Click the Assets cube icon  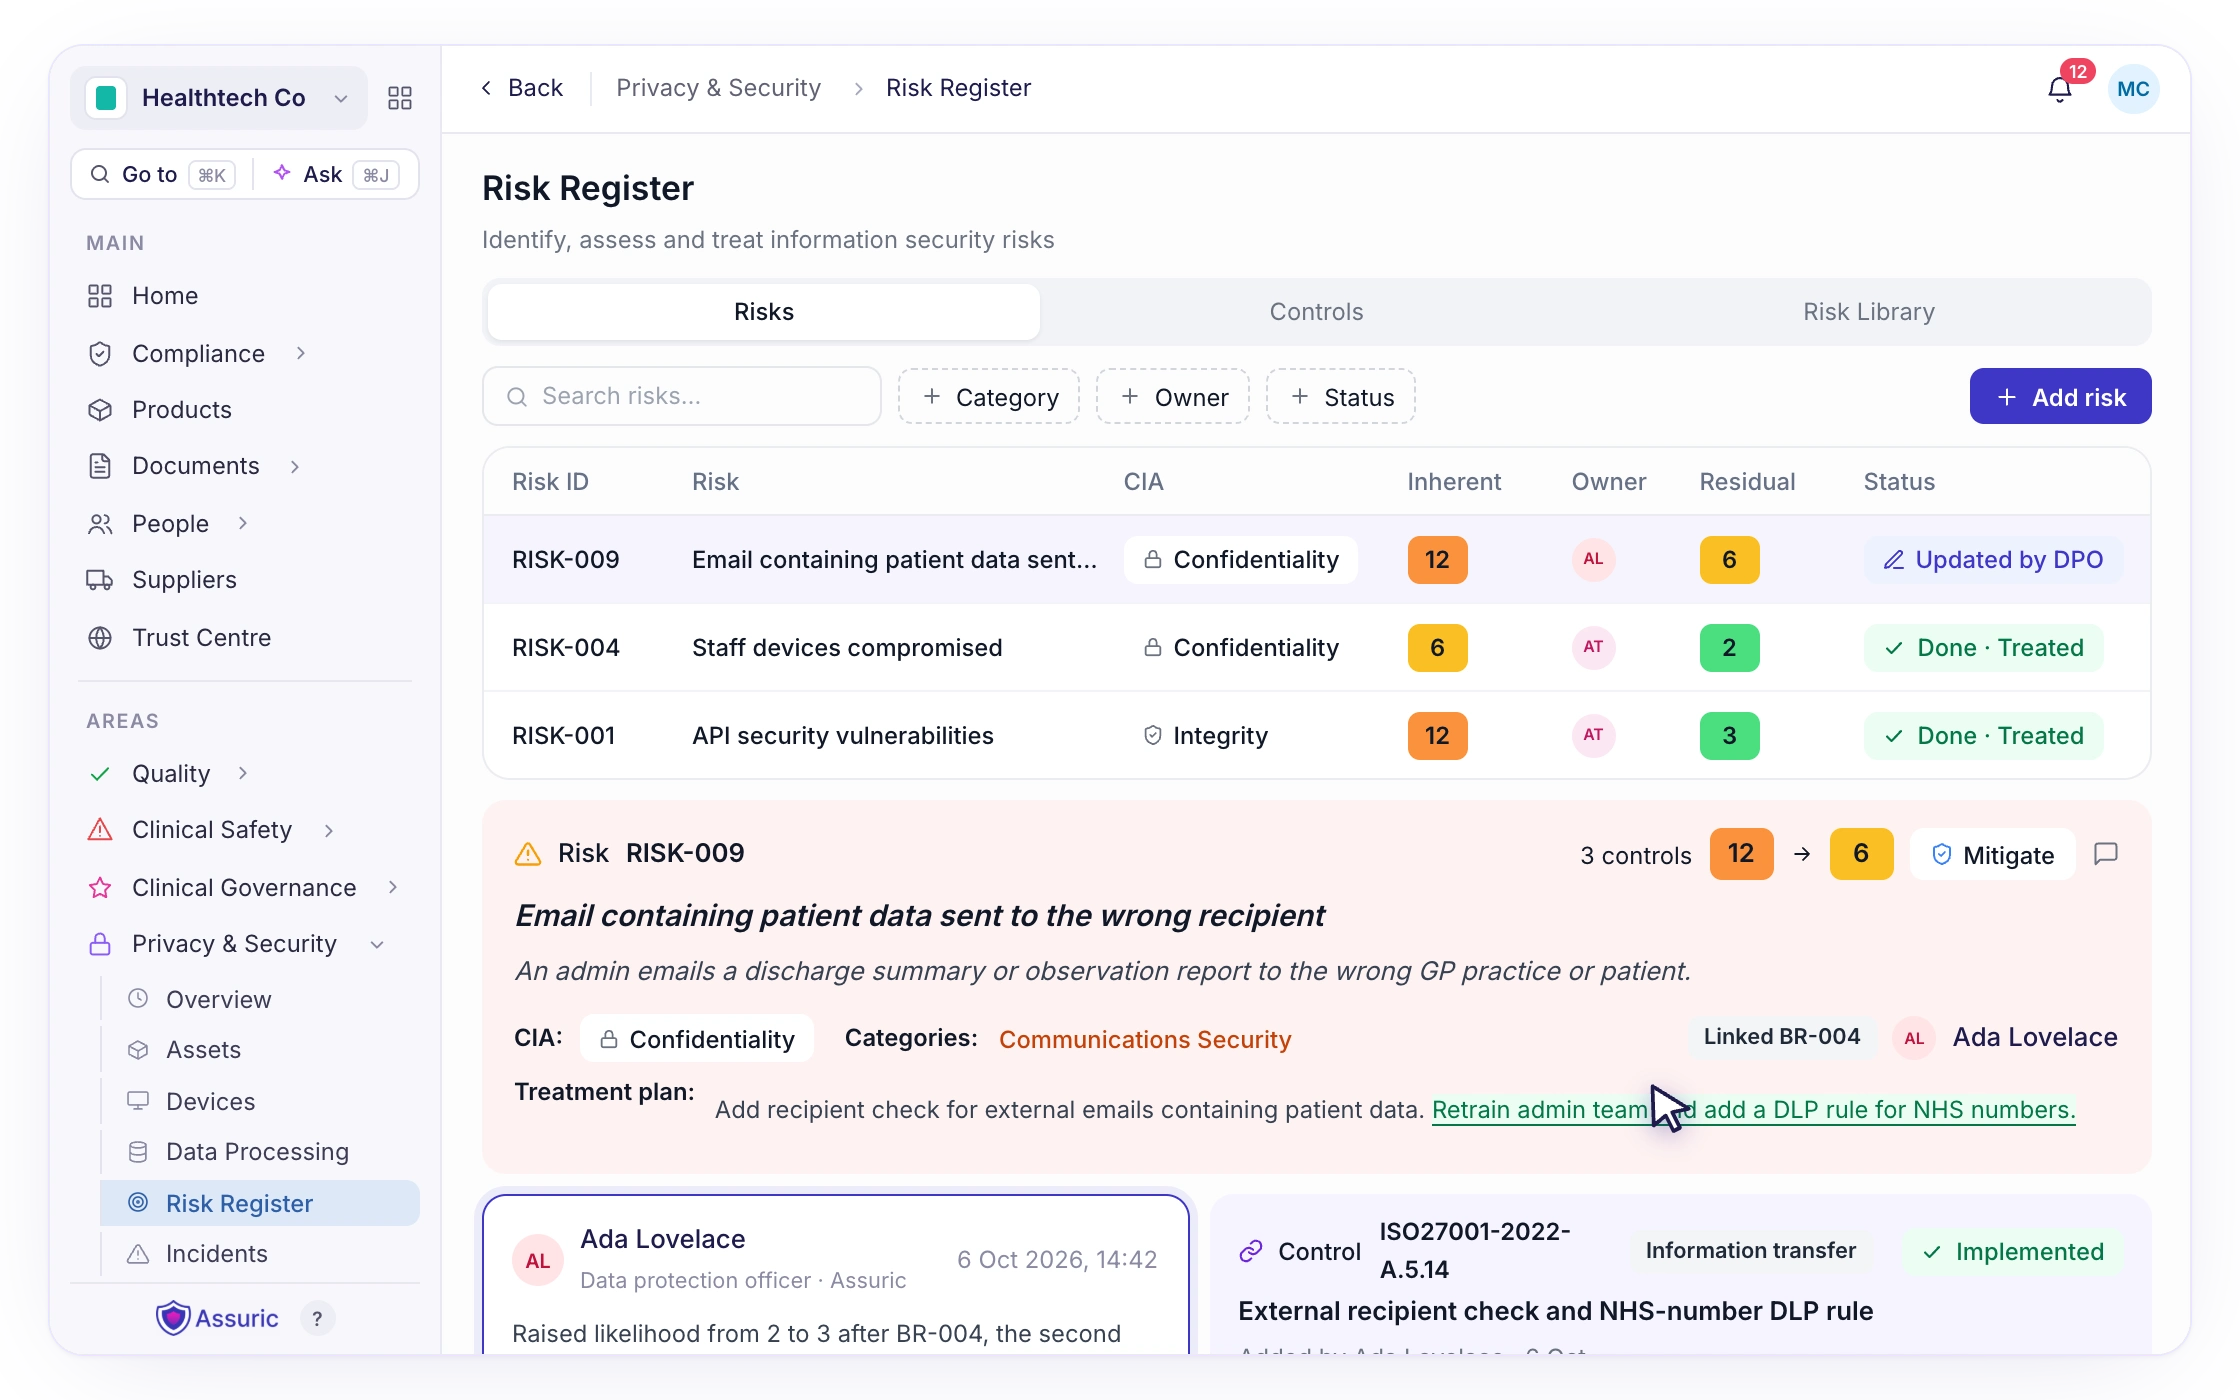tap(138, 1050)
